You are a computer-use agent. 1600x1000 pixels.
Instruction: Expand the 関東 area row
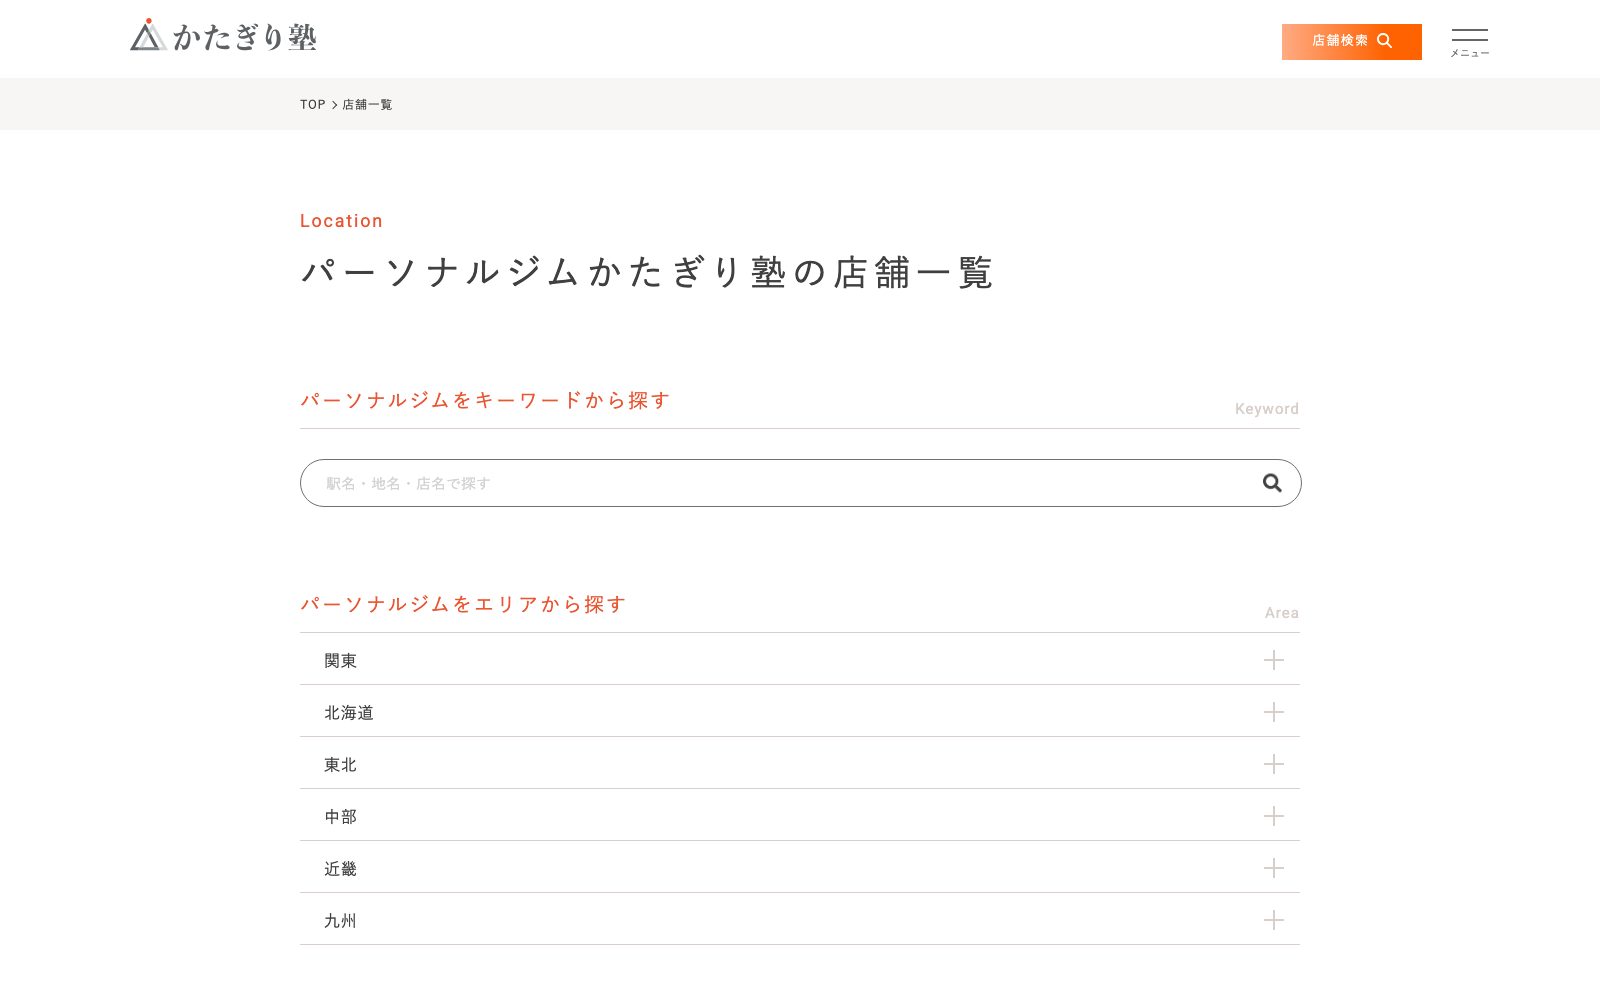coord(800,659)
